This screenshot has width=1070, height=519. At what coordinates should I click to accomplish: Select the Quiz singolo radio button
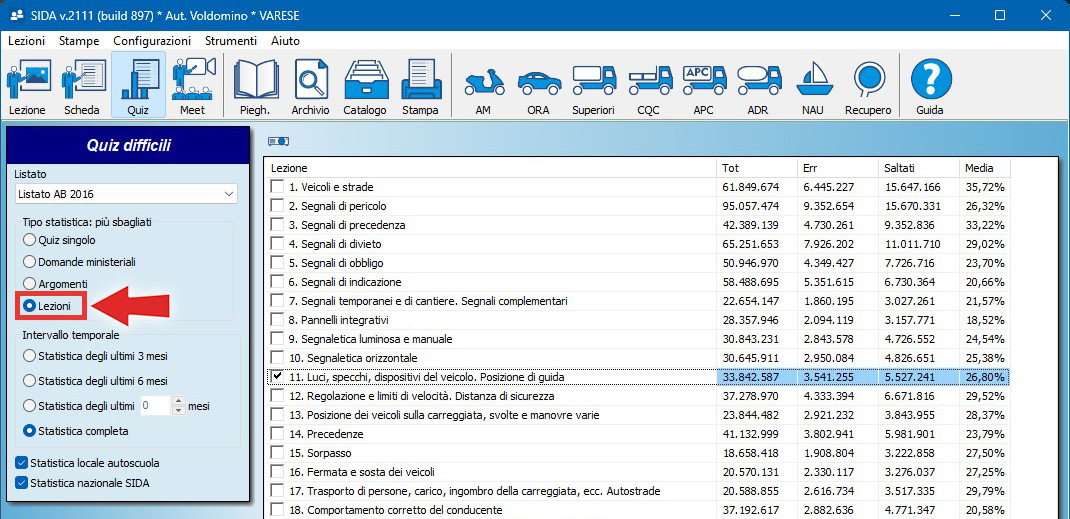point(29,241)
